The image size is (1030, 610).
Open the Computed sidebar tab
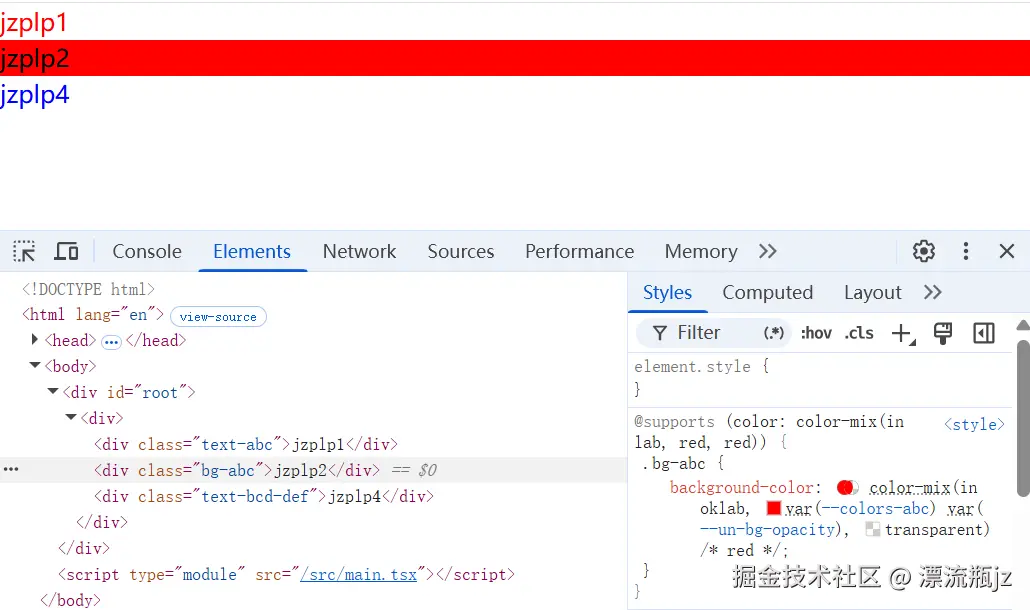[x=767, y=292]
